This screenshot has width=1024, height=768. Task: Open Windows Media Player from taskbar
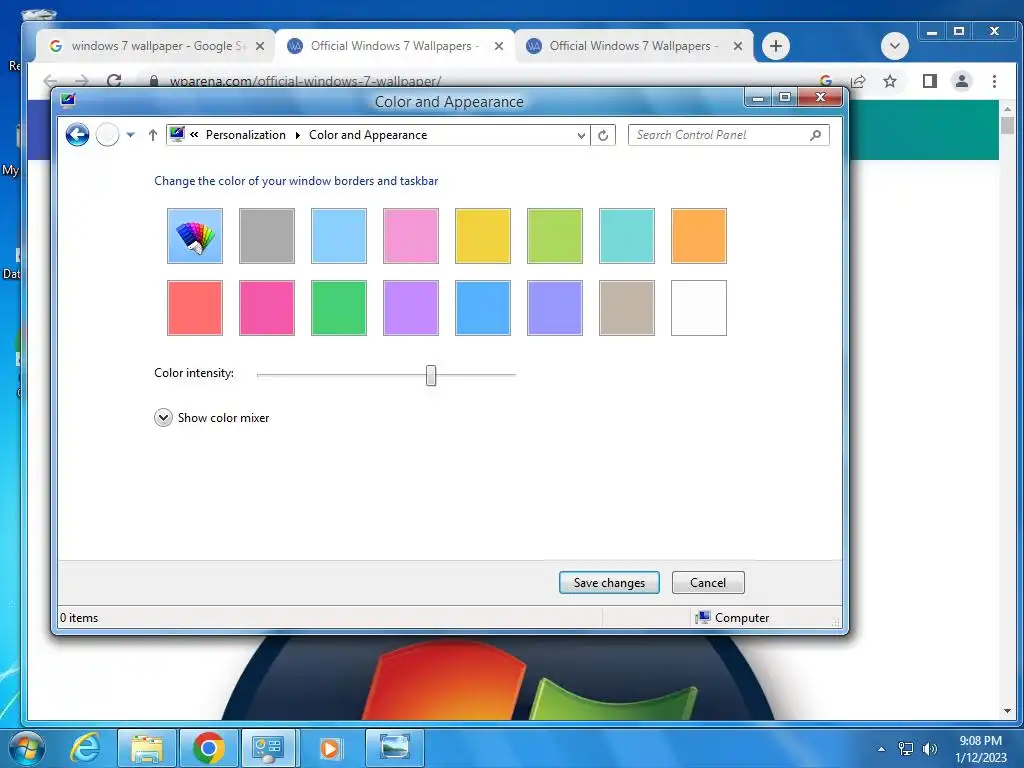(330, 748)
